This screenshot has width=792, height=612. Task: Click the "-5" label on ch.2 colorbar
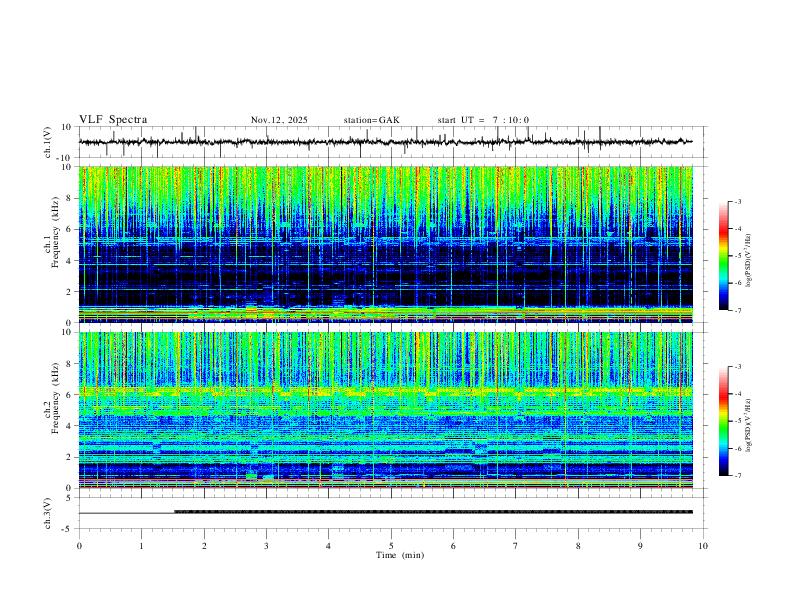point(737,421)
